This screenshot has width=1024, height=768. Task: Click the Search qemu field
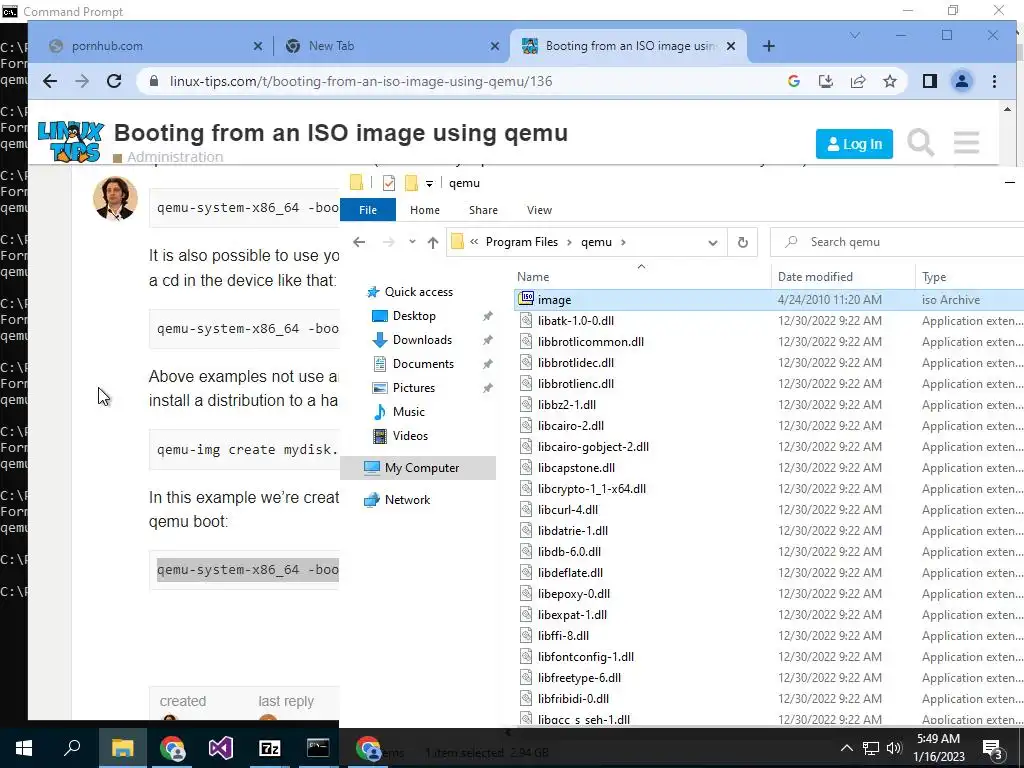897,242
